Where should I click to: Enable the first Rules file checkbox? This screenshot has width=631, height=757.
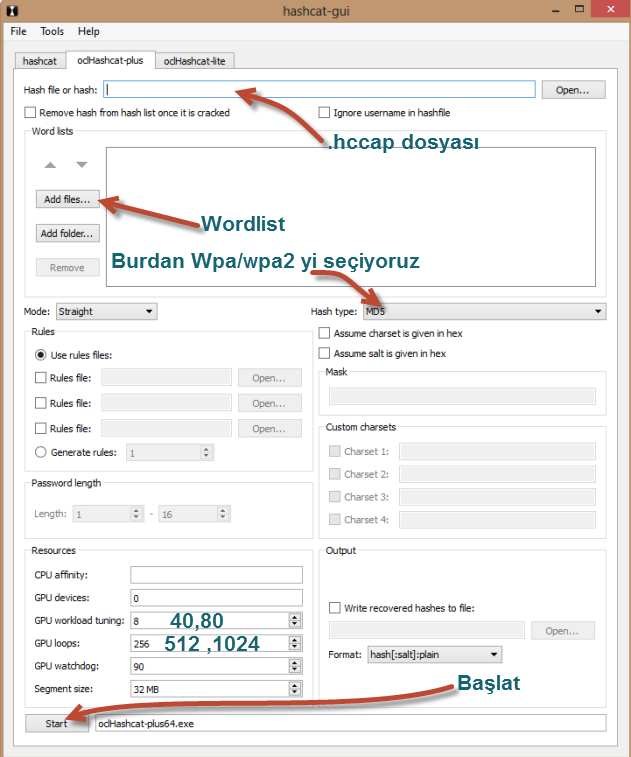coord(41,378)
